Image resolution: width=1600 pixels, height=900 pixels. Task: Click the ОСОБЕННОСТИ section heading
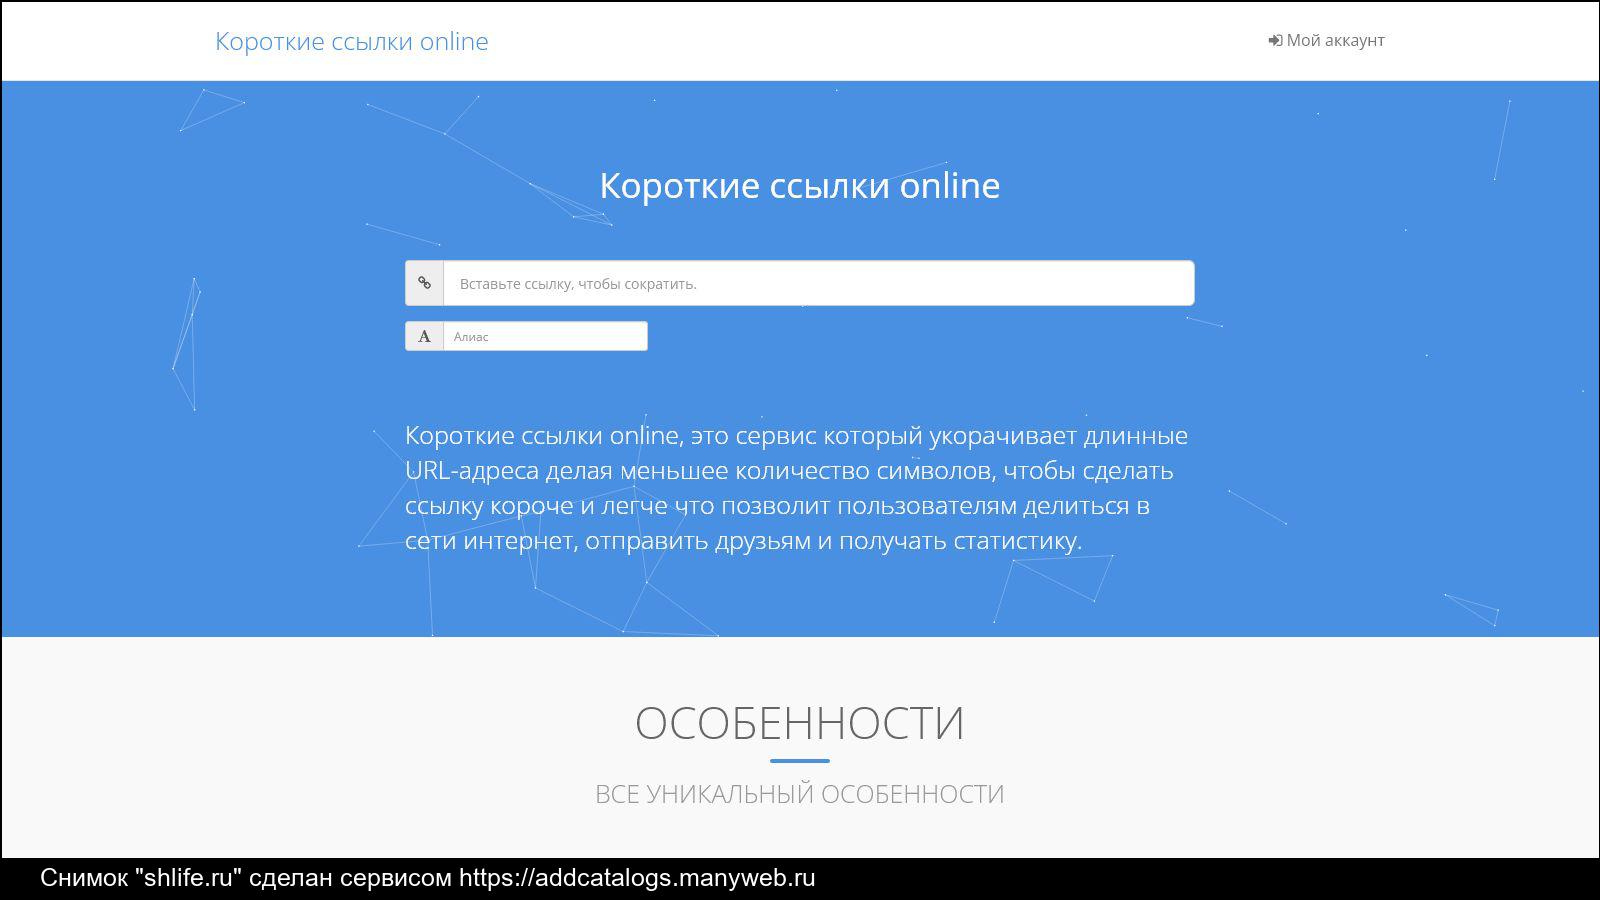point(800,723)
